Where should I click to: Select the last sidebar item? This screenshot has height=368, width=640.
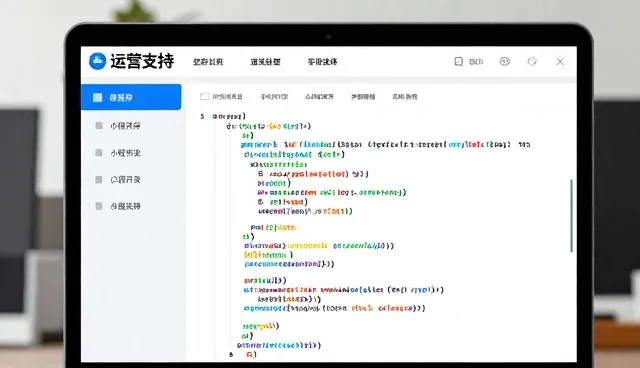pos(131,206)
